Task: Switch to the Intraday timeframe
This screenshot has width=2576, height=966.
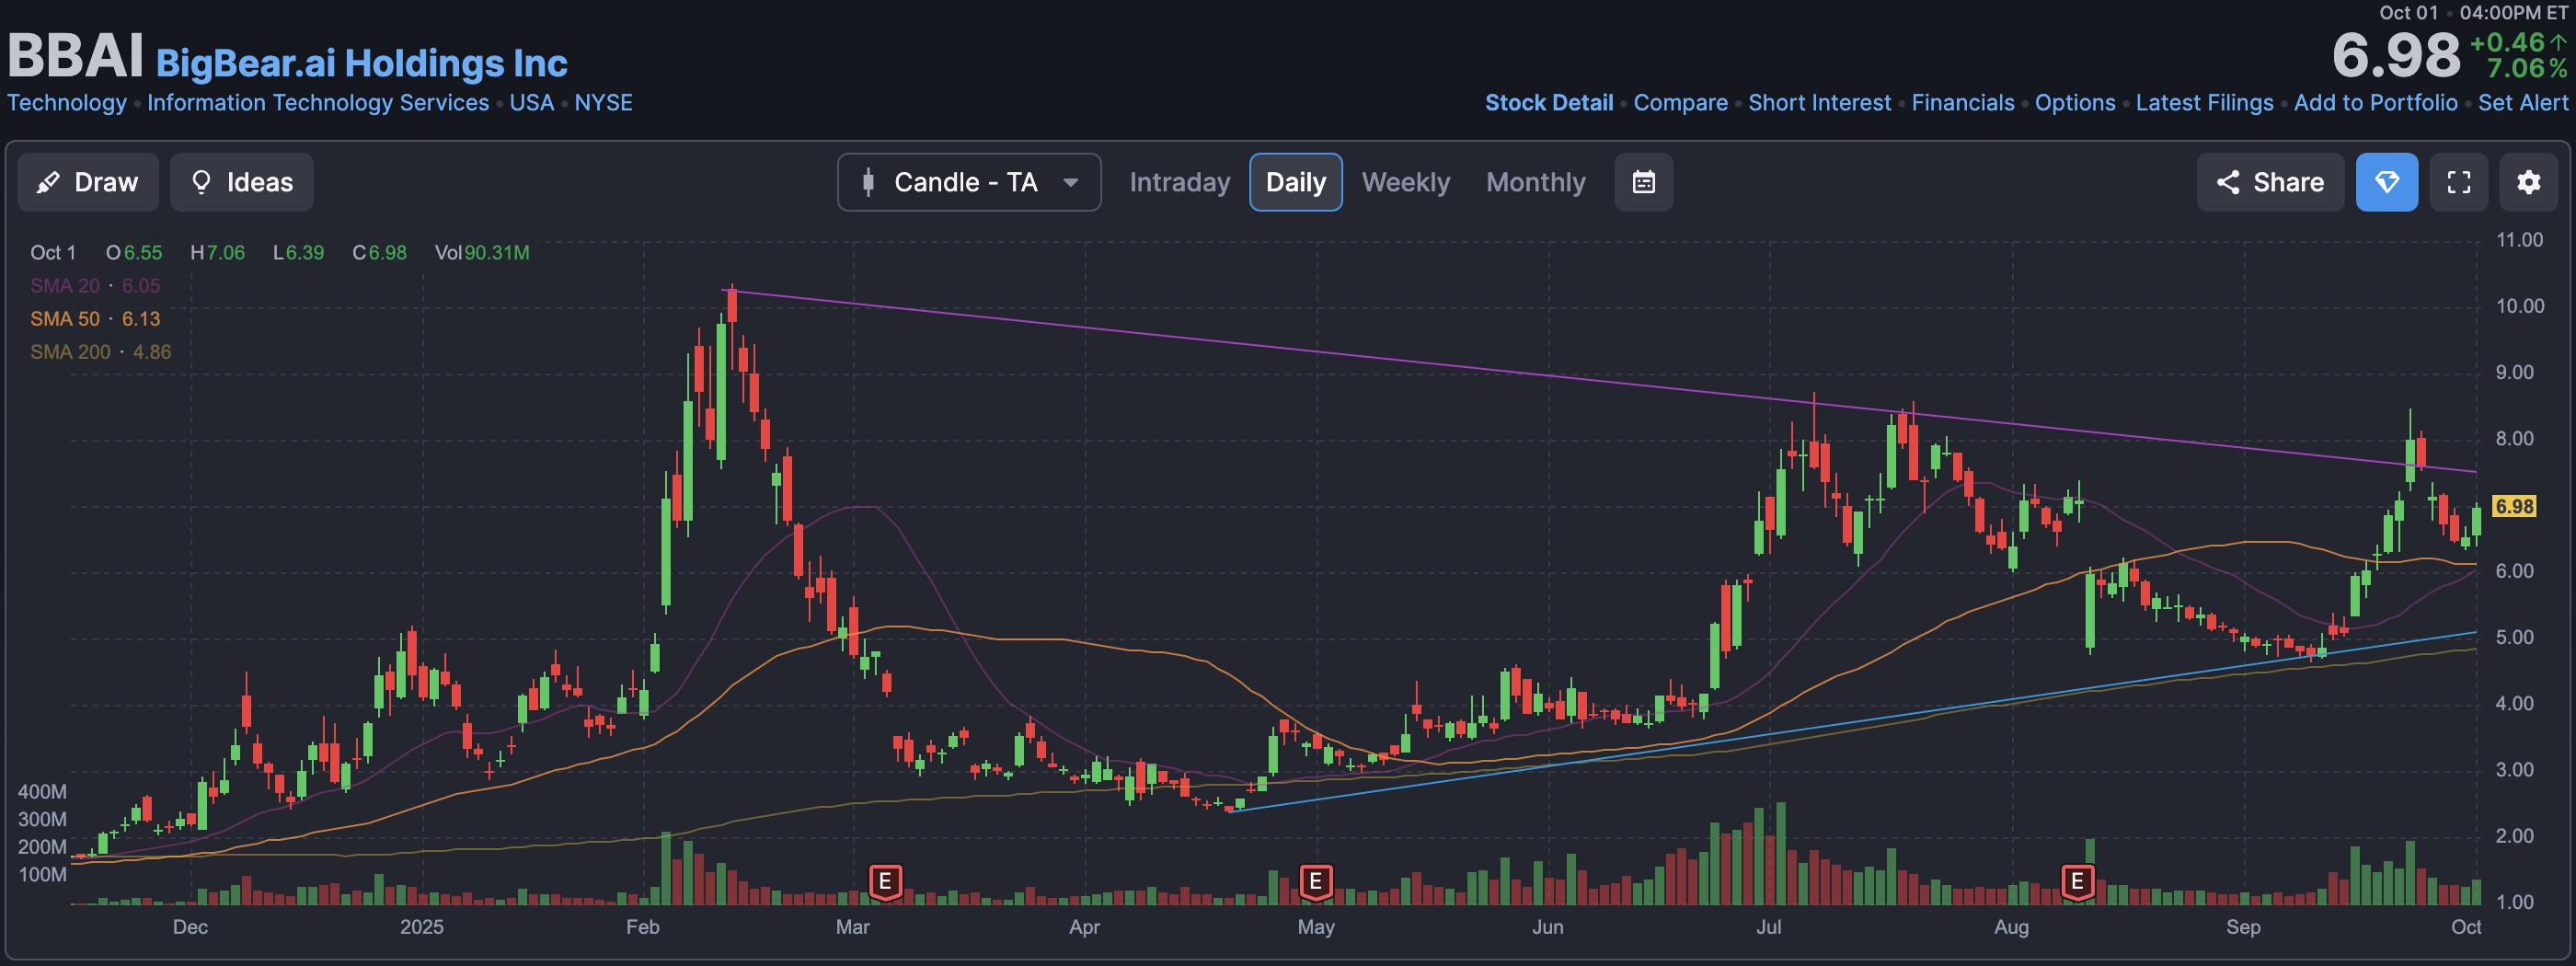Action: [x=1179, y=182]
